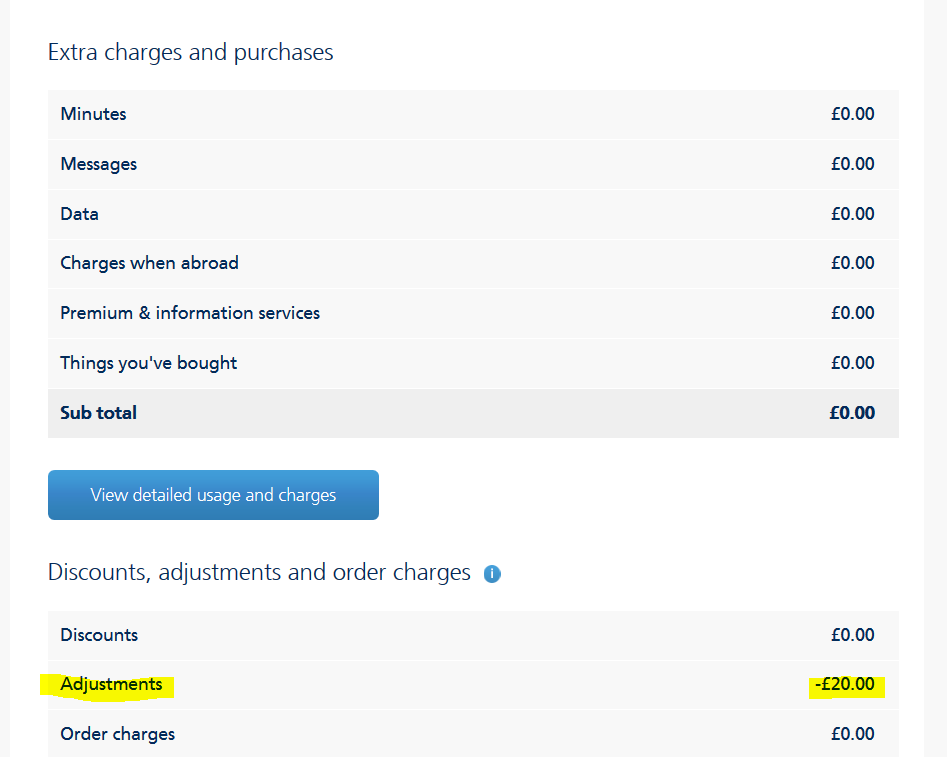Open the Charges when abroad row
The image size is (947, 757).
coord(149,263)
